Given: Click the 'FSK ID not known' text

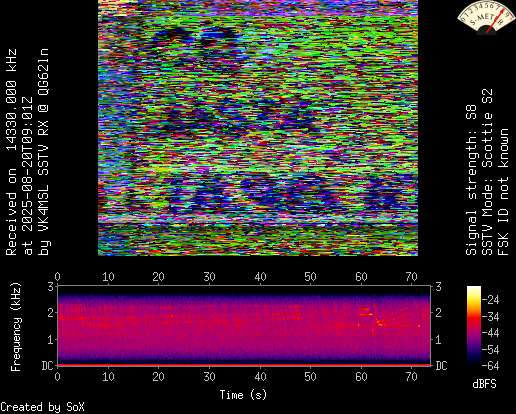Looking at the screenshot, I should [503, 192].
